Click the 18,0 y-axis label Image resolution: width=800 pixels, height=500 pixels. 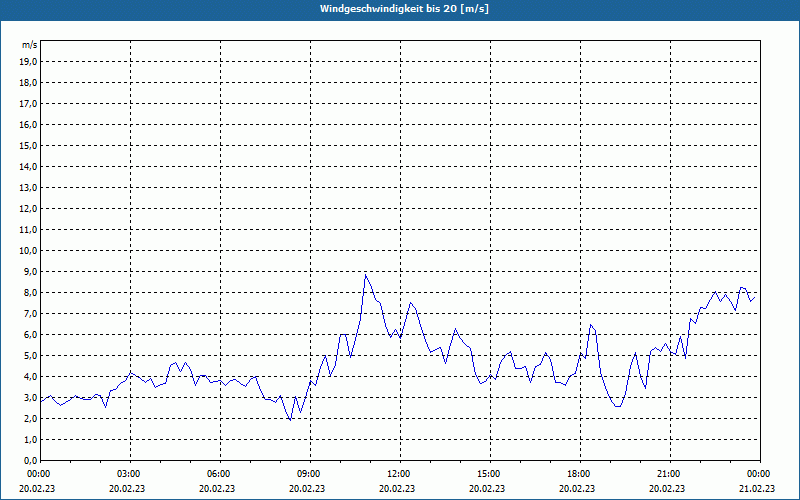click(29, 83)
